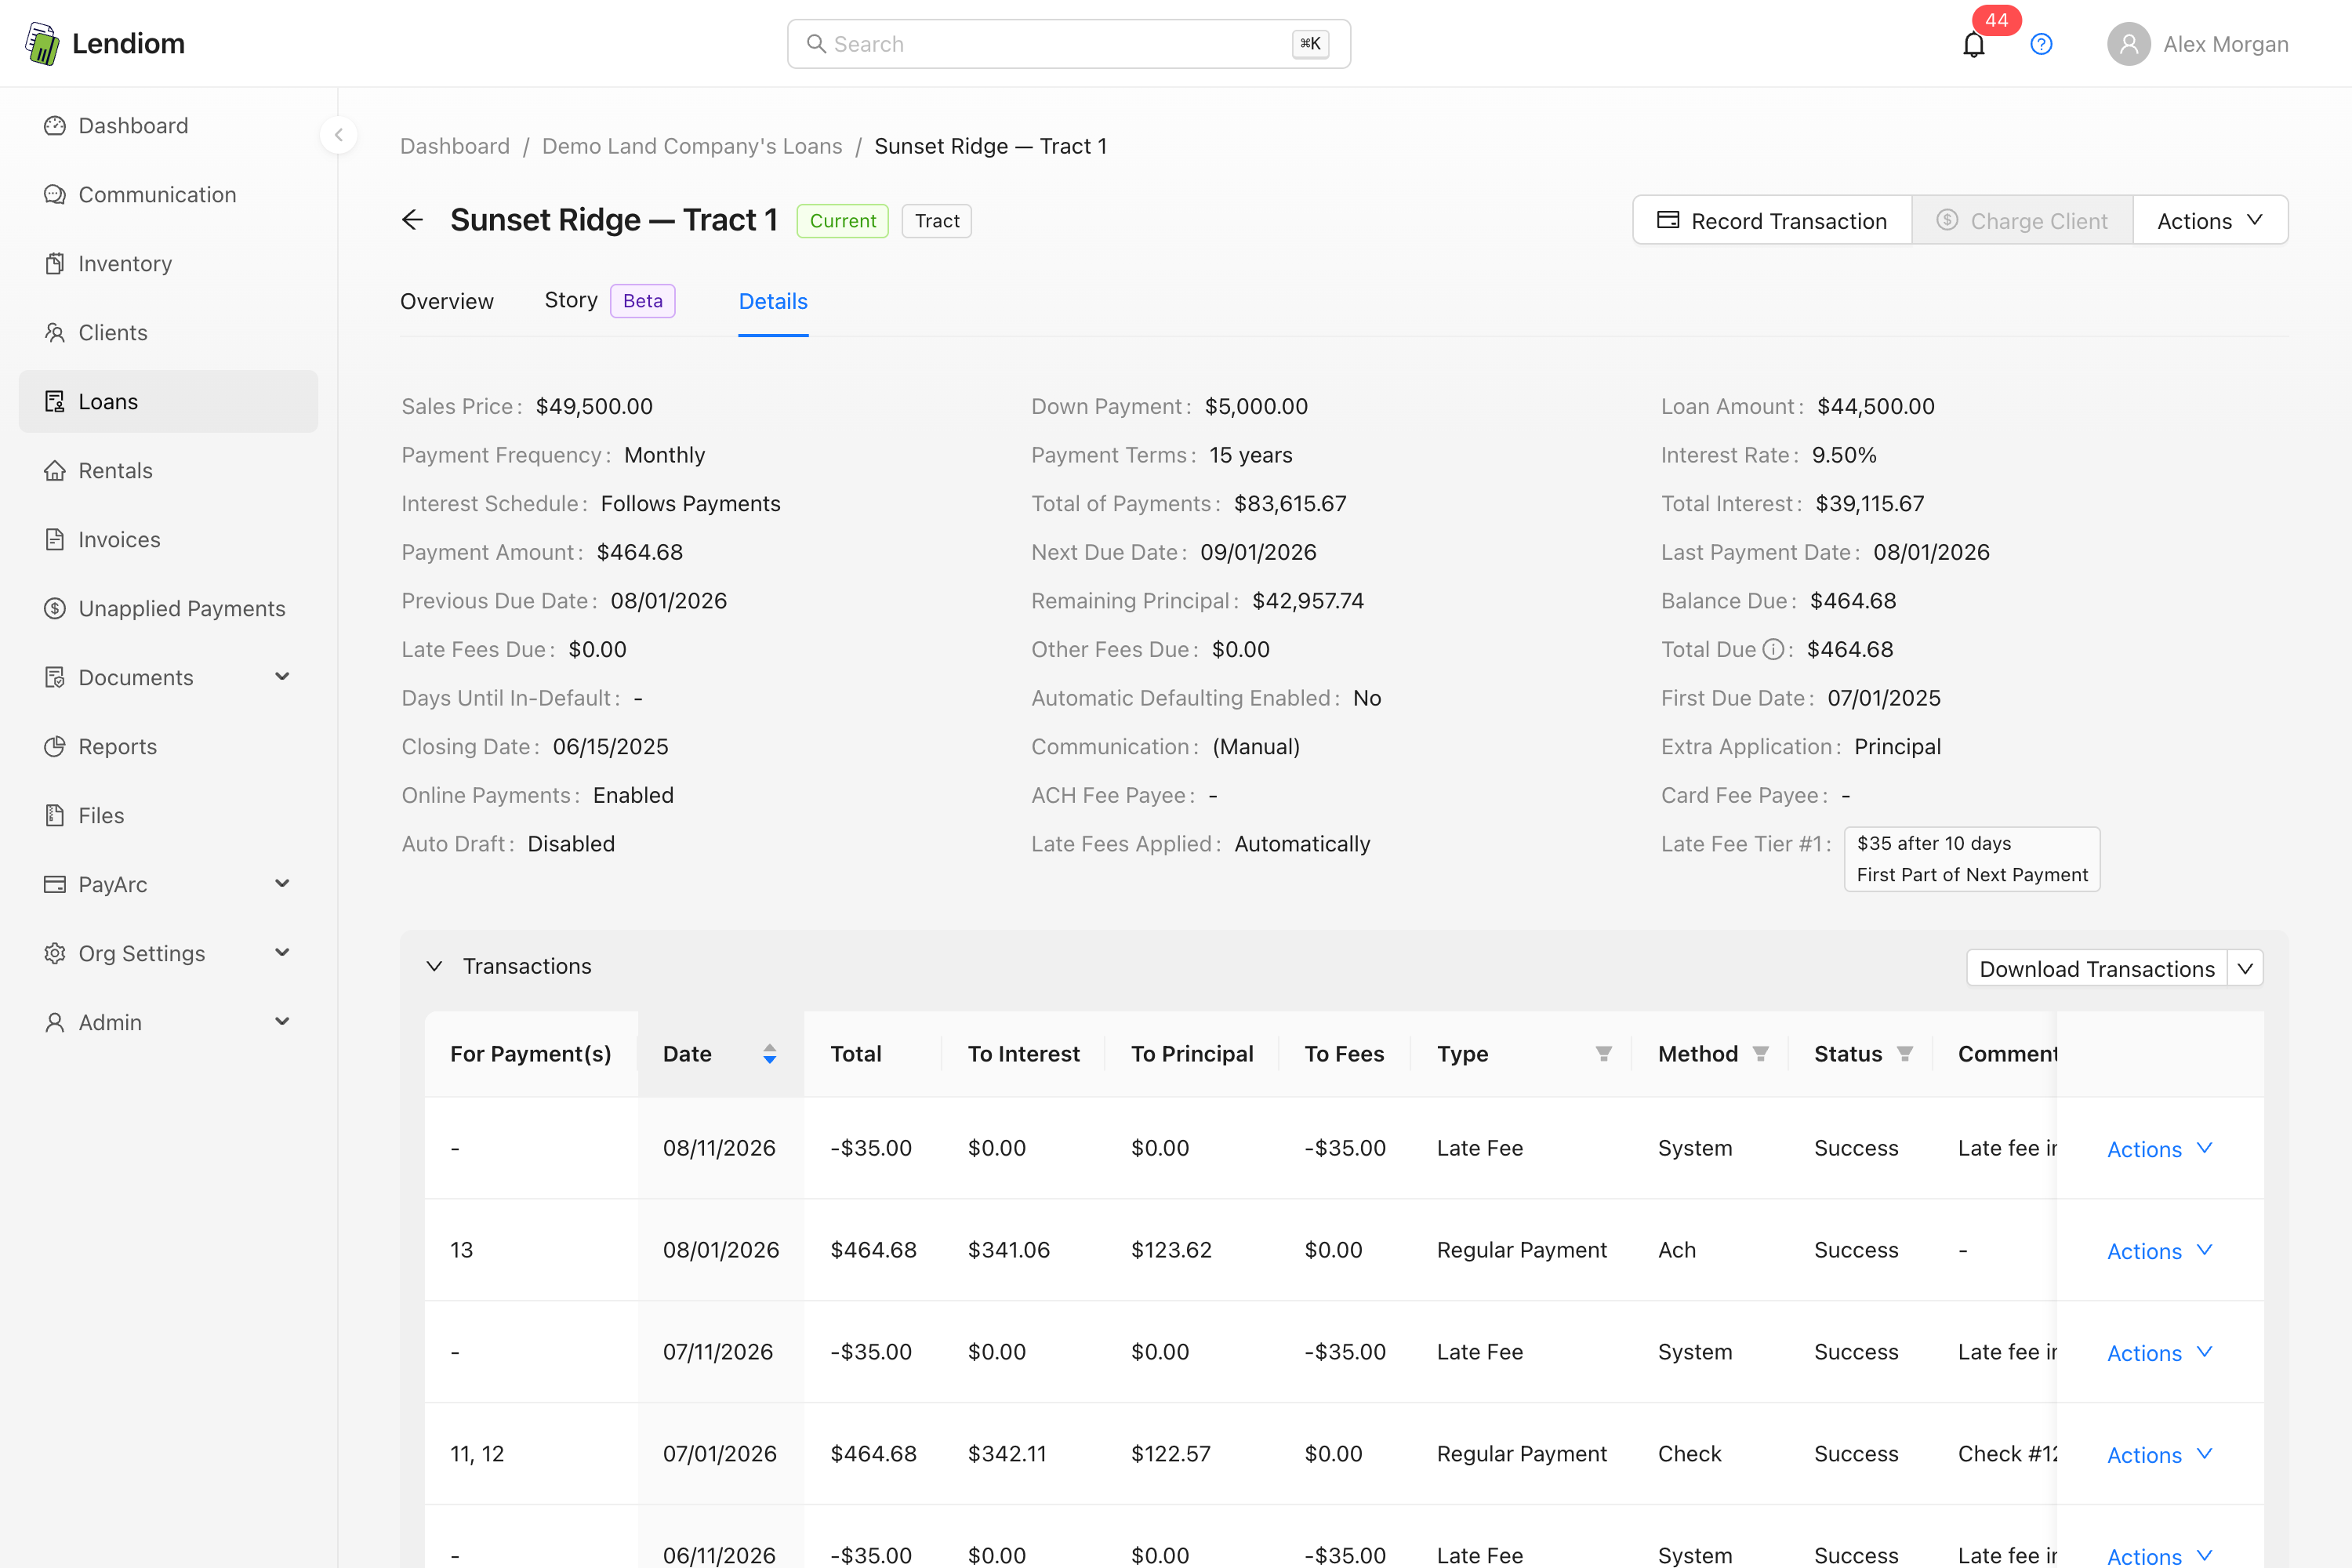Expand the Admin sidebar menu

168,1023
